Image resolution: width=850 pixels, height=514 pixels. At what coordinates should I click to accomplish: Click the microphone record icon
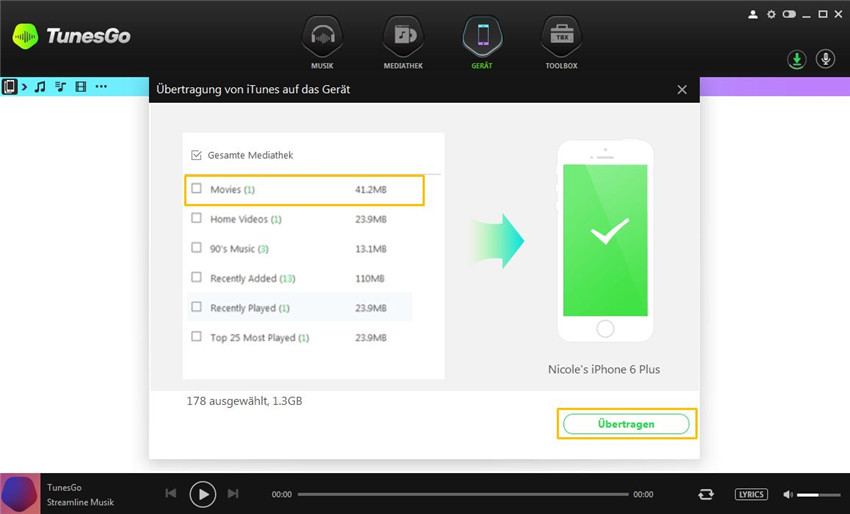[825, 59]
